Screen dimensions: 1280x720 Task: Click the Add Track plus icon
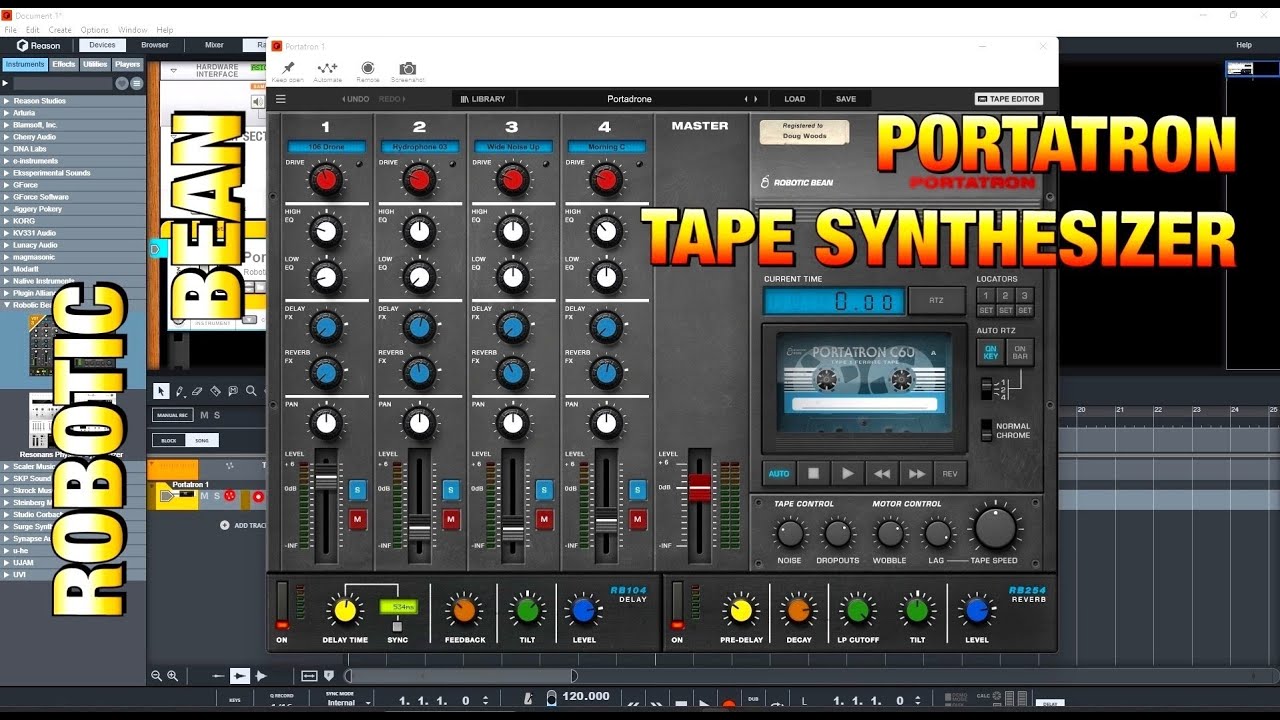(x=225, y=524)
